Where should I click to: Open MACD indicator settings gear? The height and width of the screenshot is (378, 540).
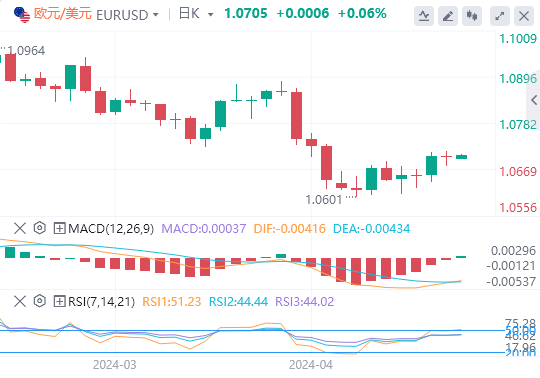click(40, 228)
